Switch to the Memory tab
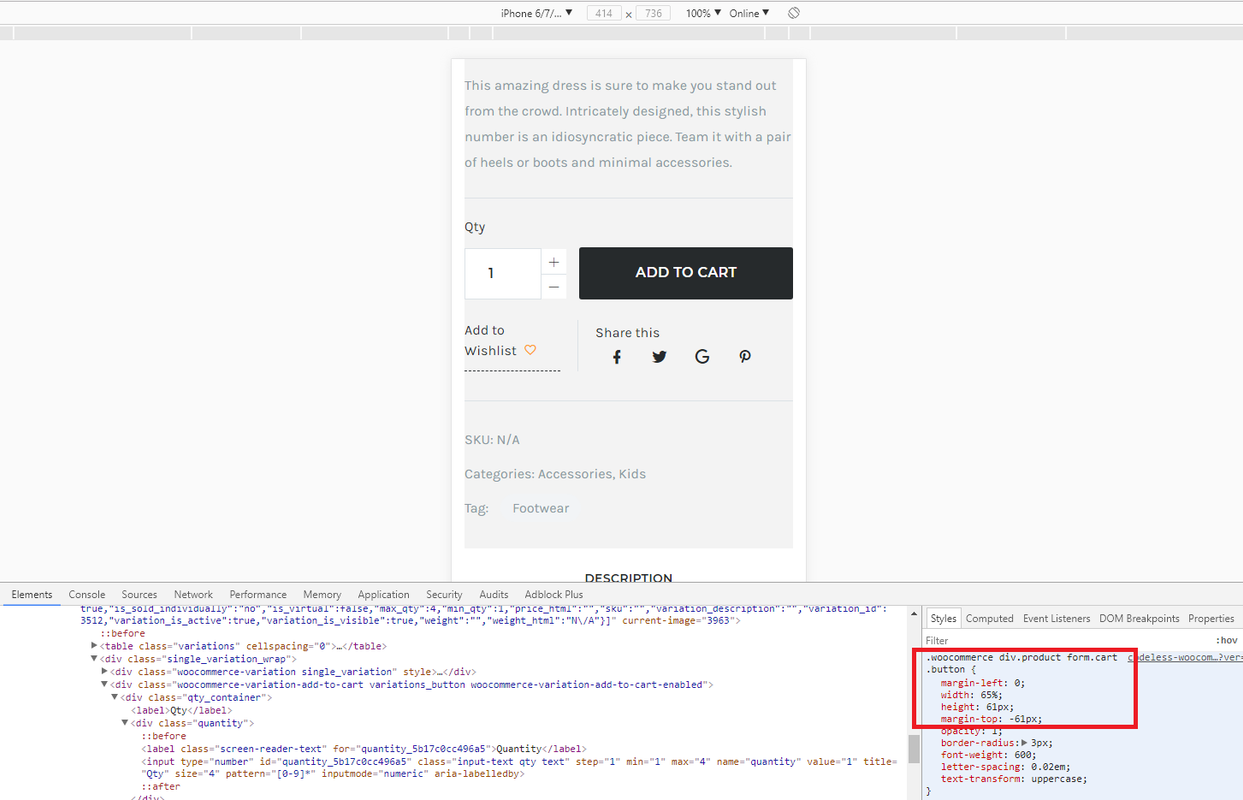Screen dimensions: 1243x800 (x=322, y=594)
